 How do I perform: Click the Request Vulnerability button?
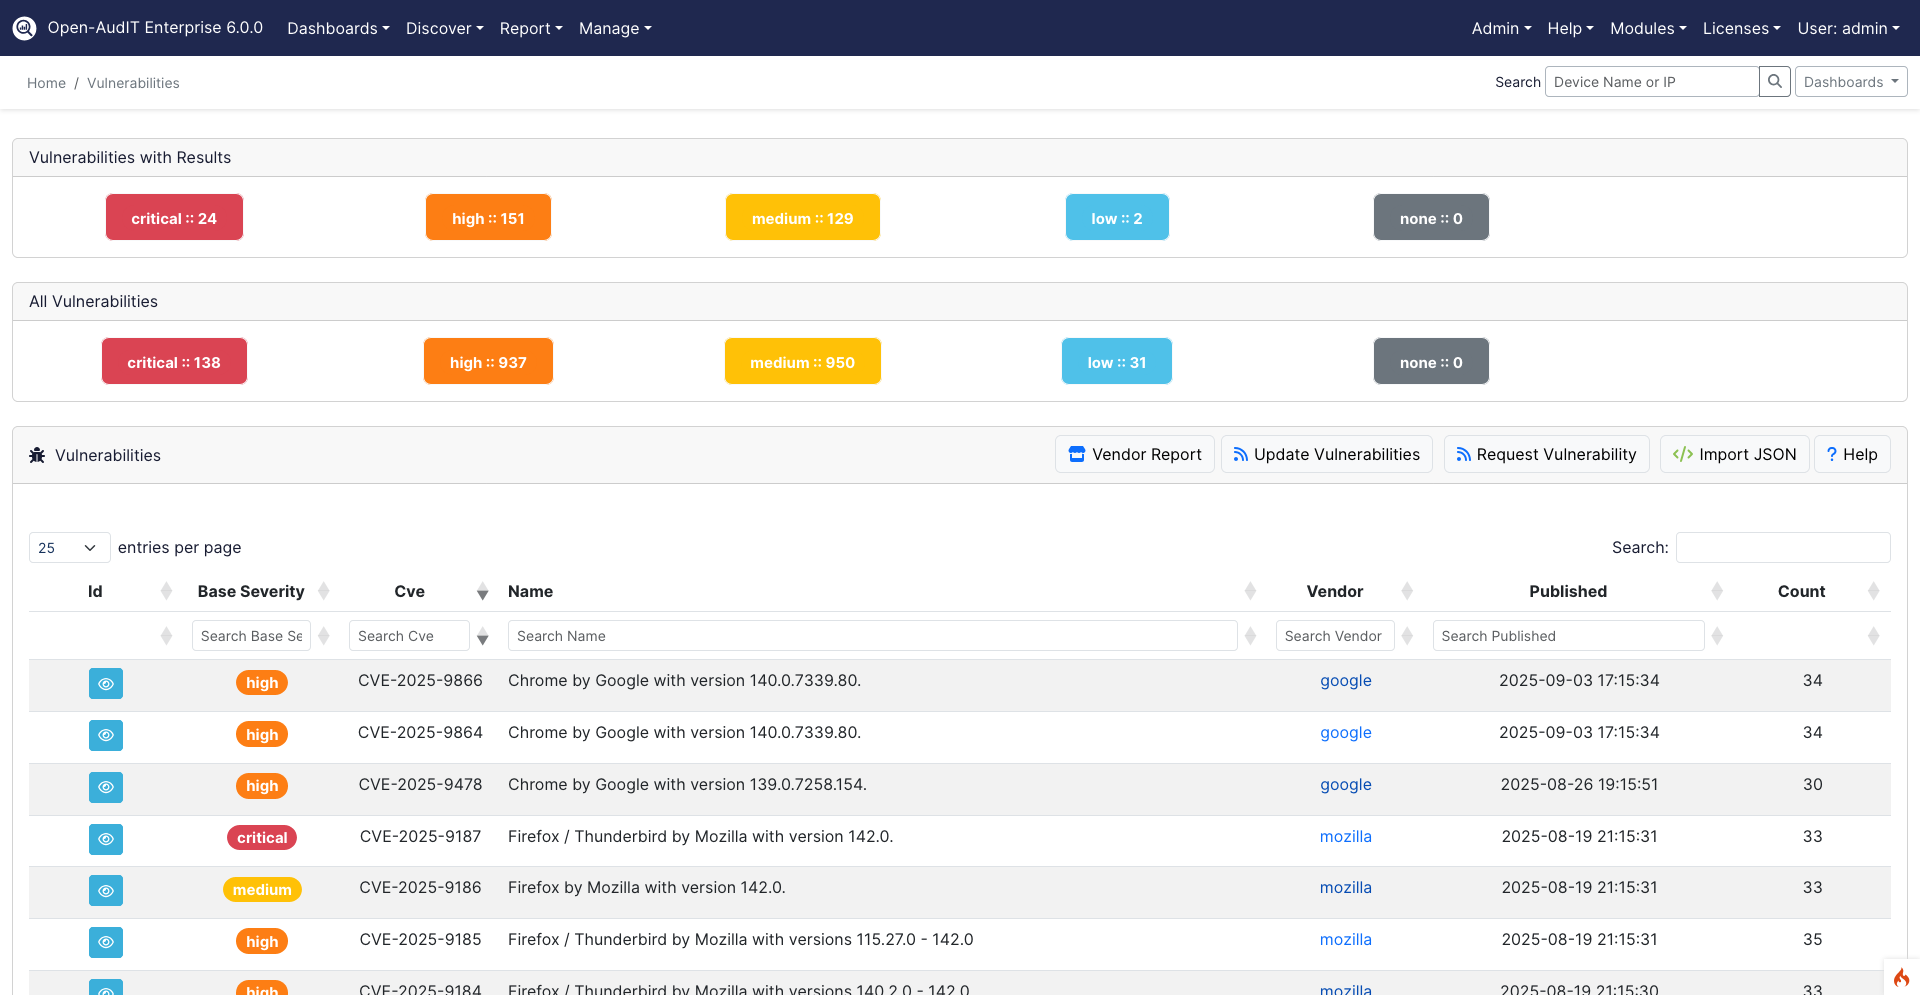point(1546,453)
